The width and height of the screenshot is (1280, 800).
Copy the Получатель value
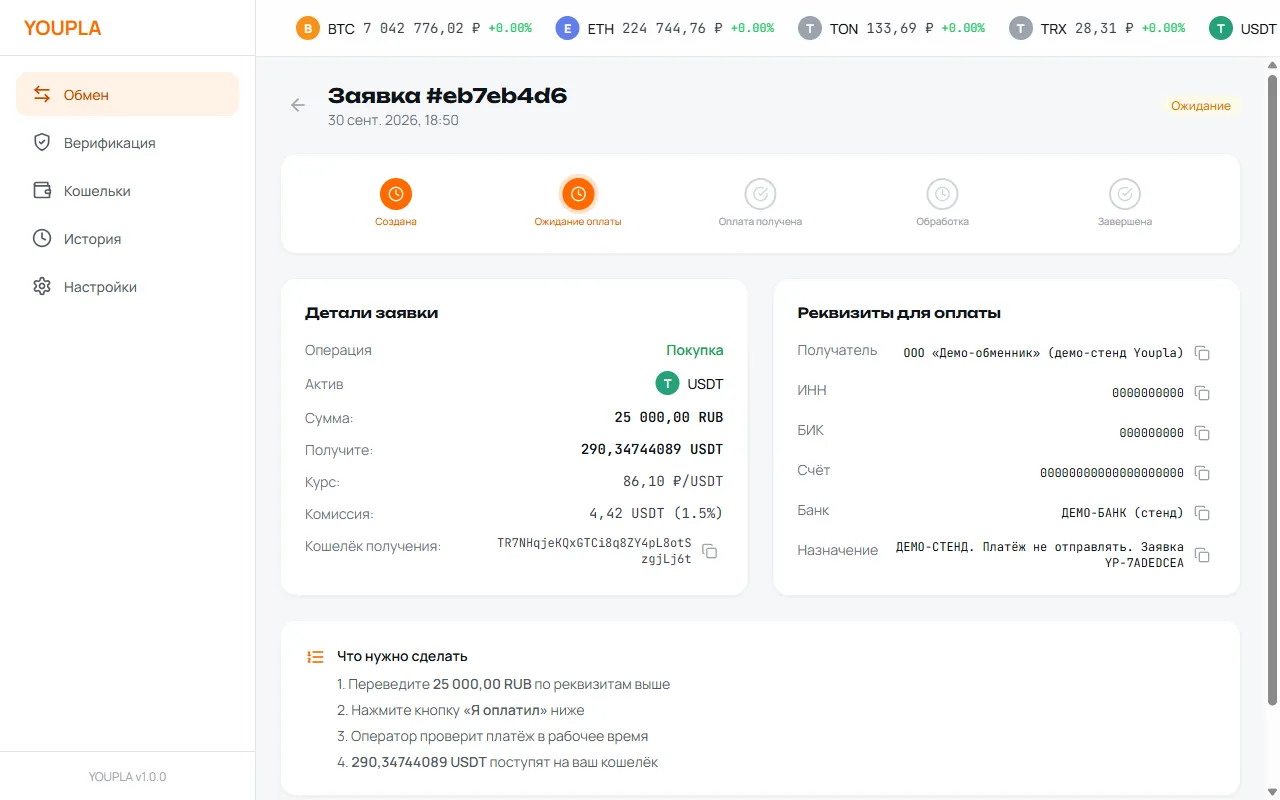coord(1203,353)
